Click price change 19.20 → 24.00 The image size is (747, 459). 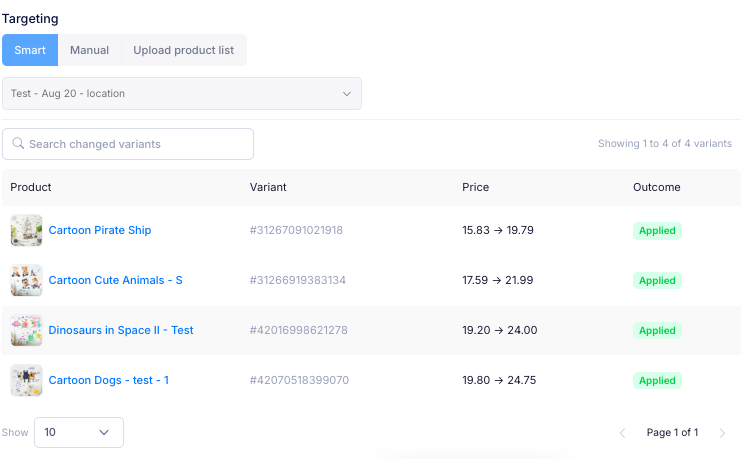tap(500, 330)
